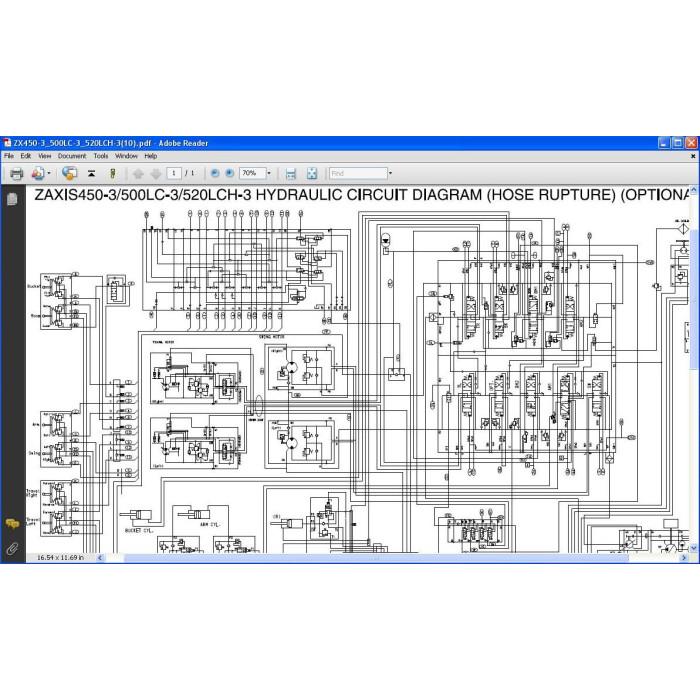Click the page size 16.54 x 11.69 in label
Image resolution: width=700 pixels, height=700 pixels.
pos(60,558)
